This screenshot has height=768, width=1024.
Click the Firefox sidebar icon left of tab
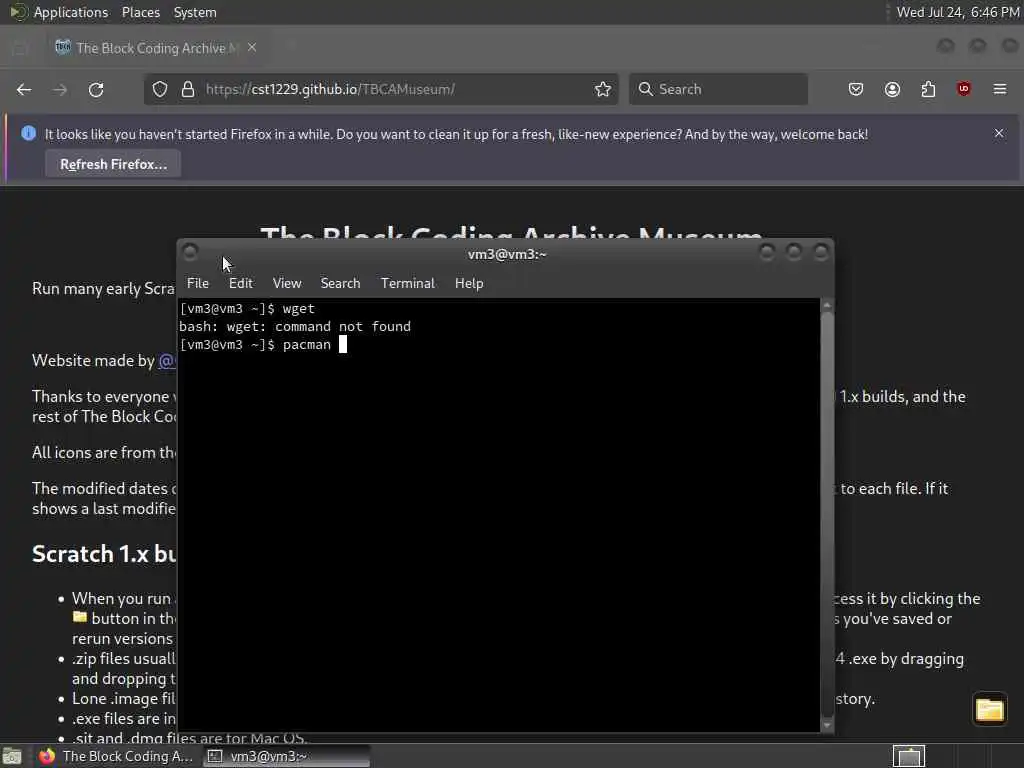[20, 48]
